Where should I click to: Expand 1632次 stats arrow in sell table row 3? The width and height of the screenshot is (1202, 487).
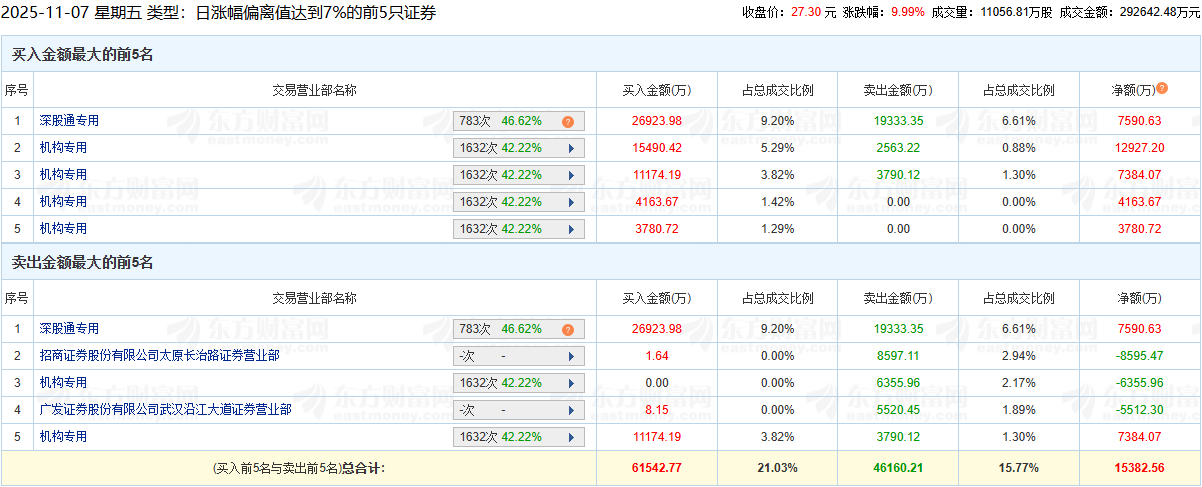point(571,383)
